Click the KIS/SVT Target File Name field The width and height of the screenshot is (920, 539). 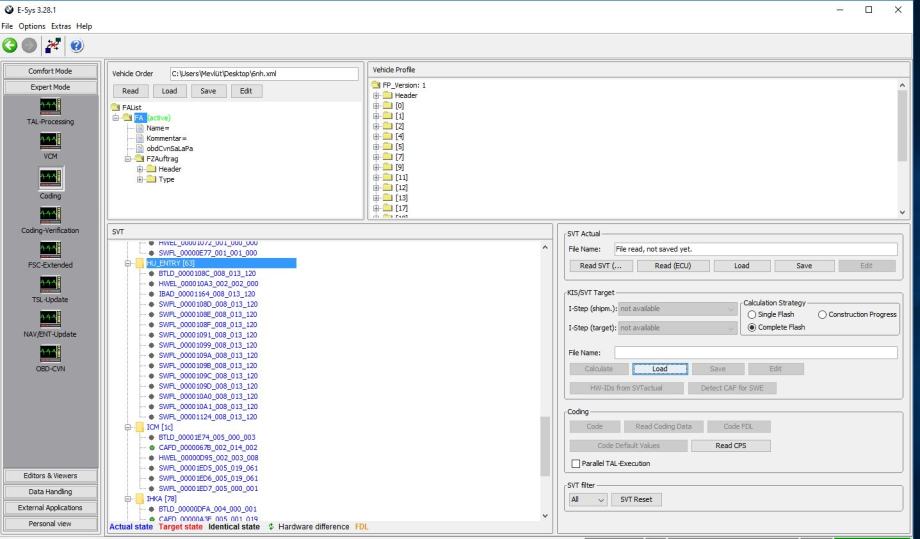point(755,352)
